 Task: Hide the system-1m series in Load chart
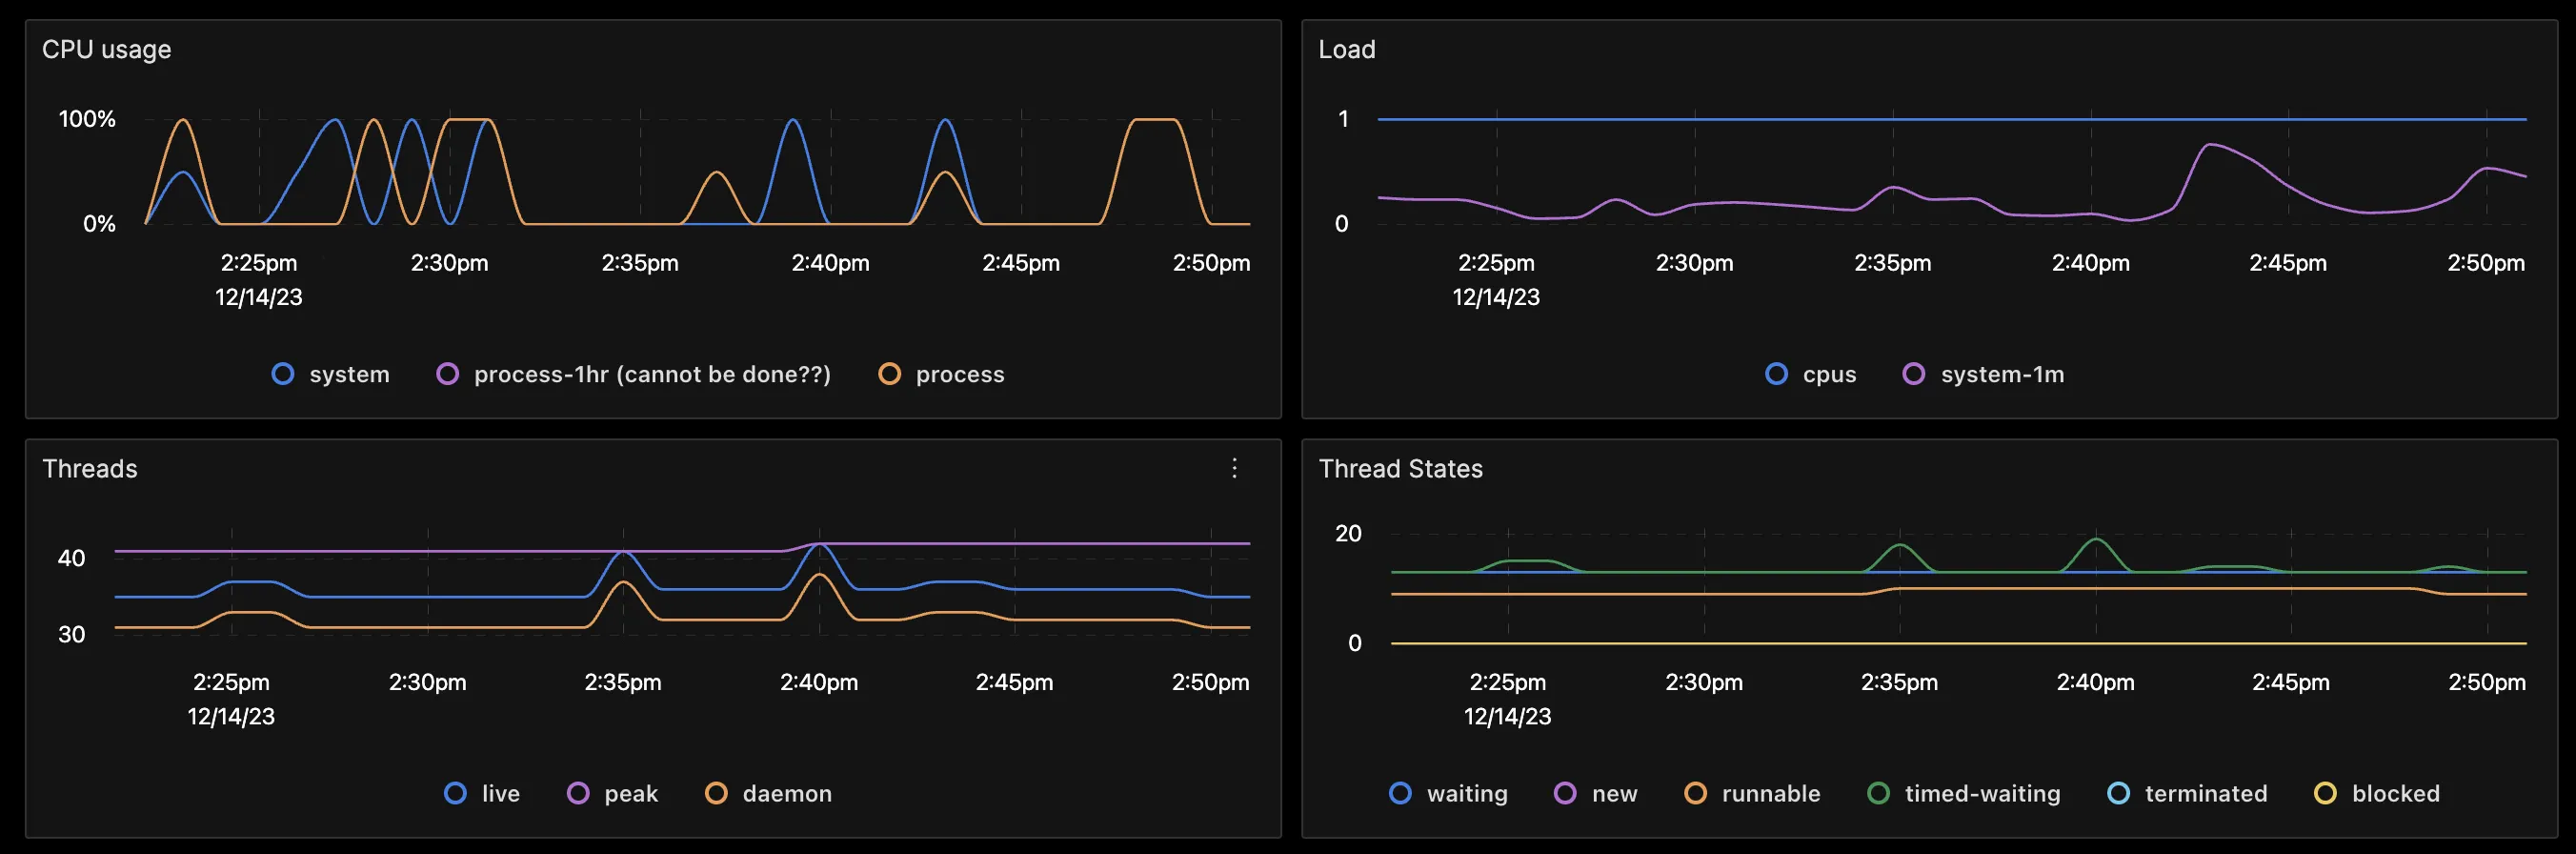[1984, 374]
